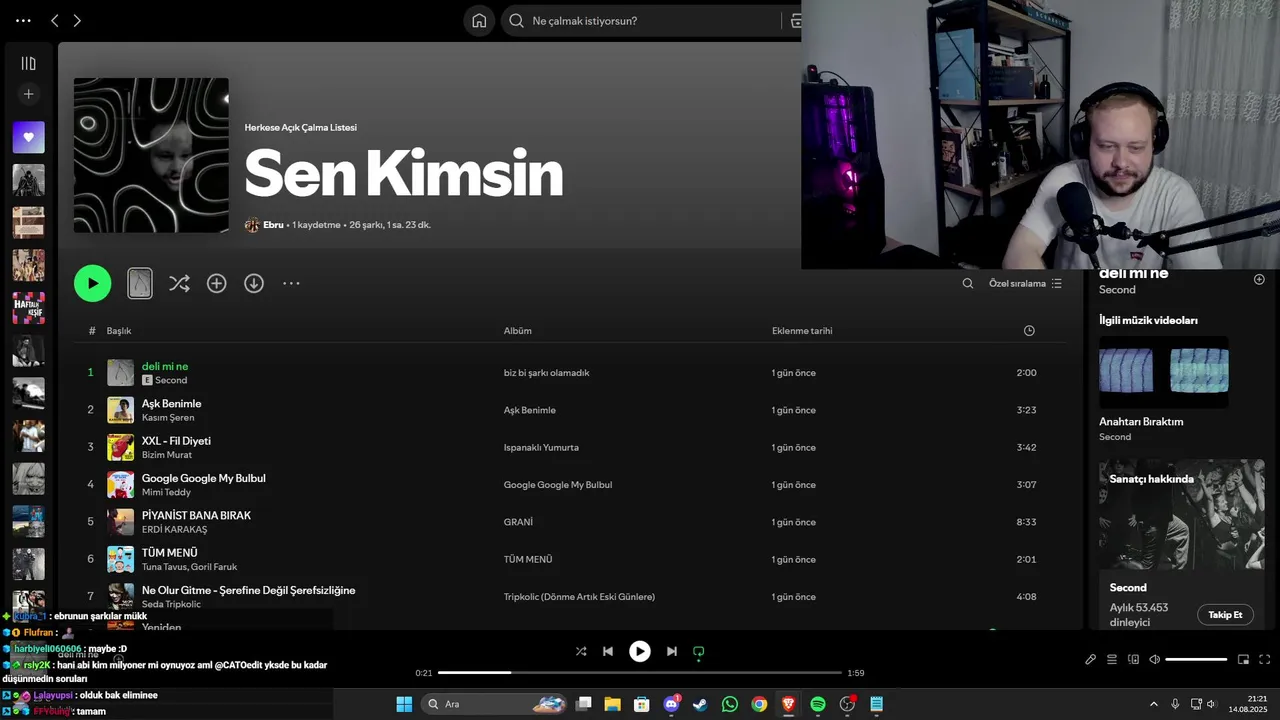Open Windows Start menu on taskbar
This screenshot has width=1280, height=720.
404,704
